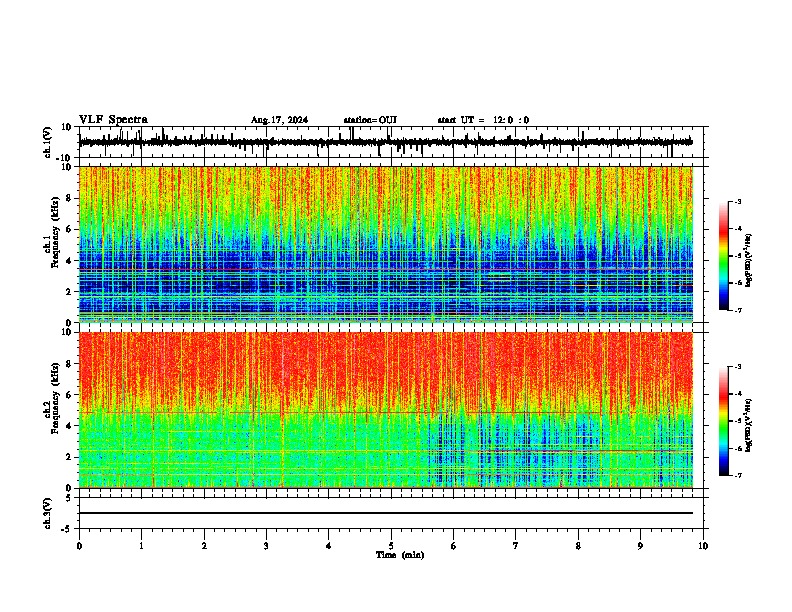Click the ch.2 color bar PSD unit label
792x612 pixels.
click(749, 425)
